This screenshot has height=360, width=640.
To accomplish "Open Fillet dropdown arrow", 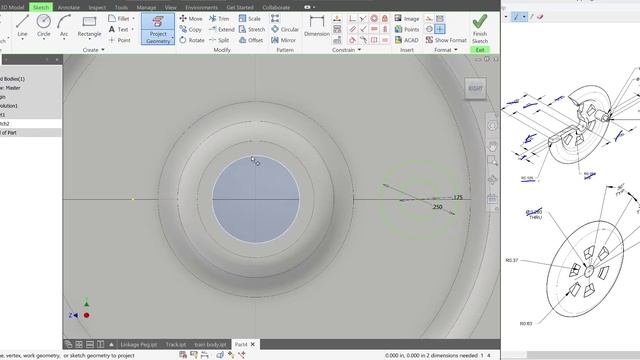I will pos(133,19).
